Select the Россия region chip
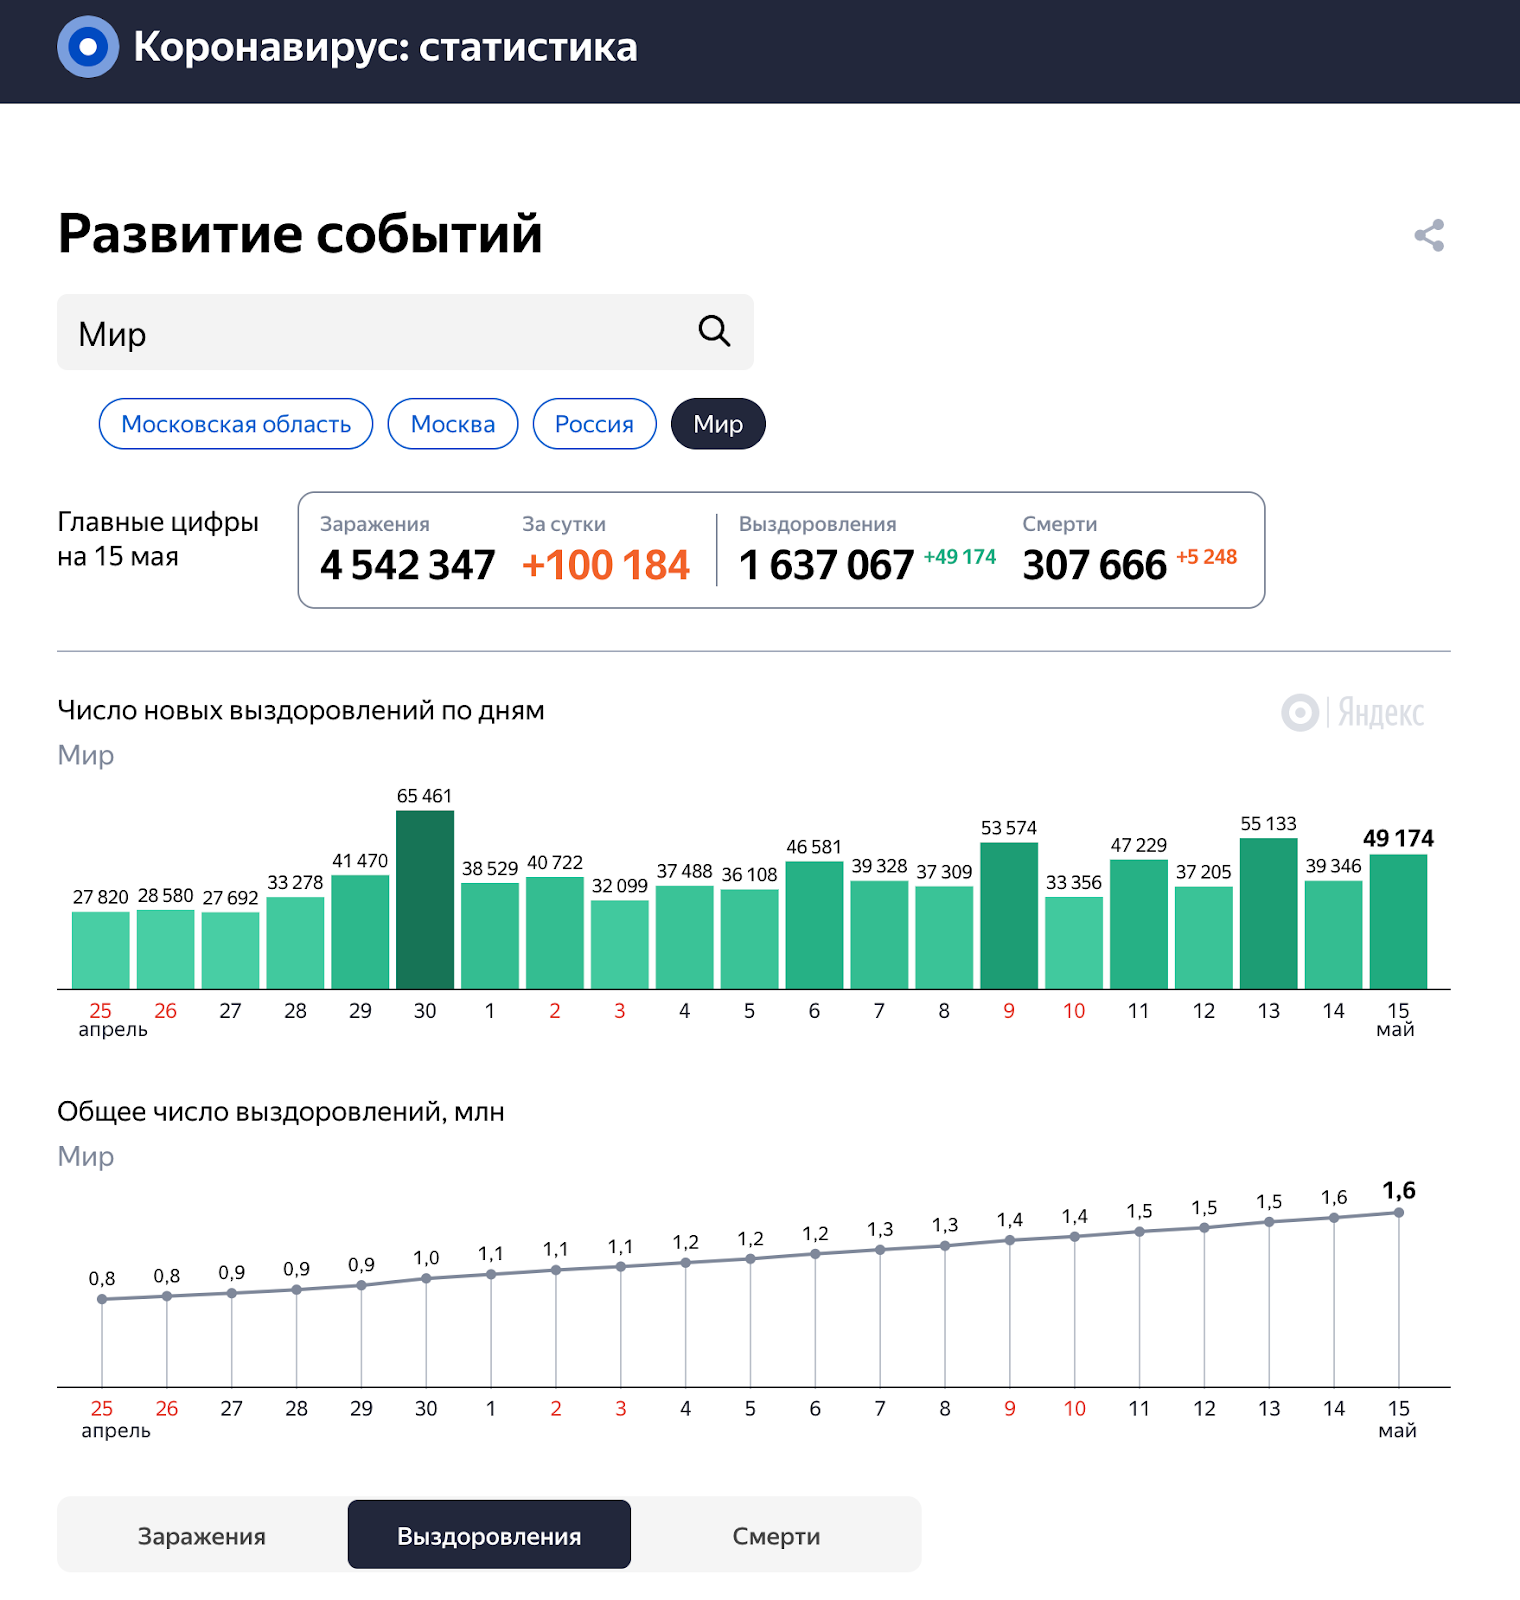This screenshot has height=1600, width=1520. pos(594,424)
